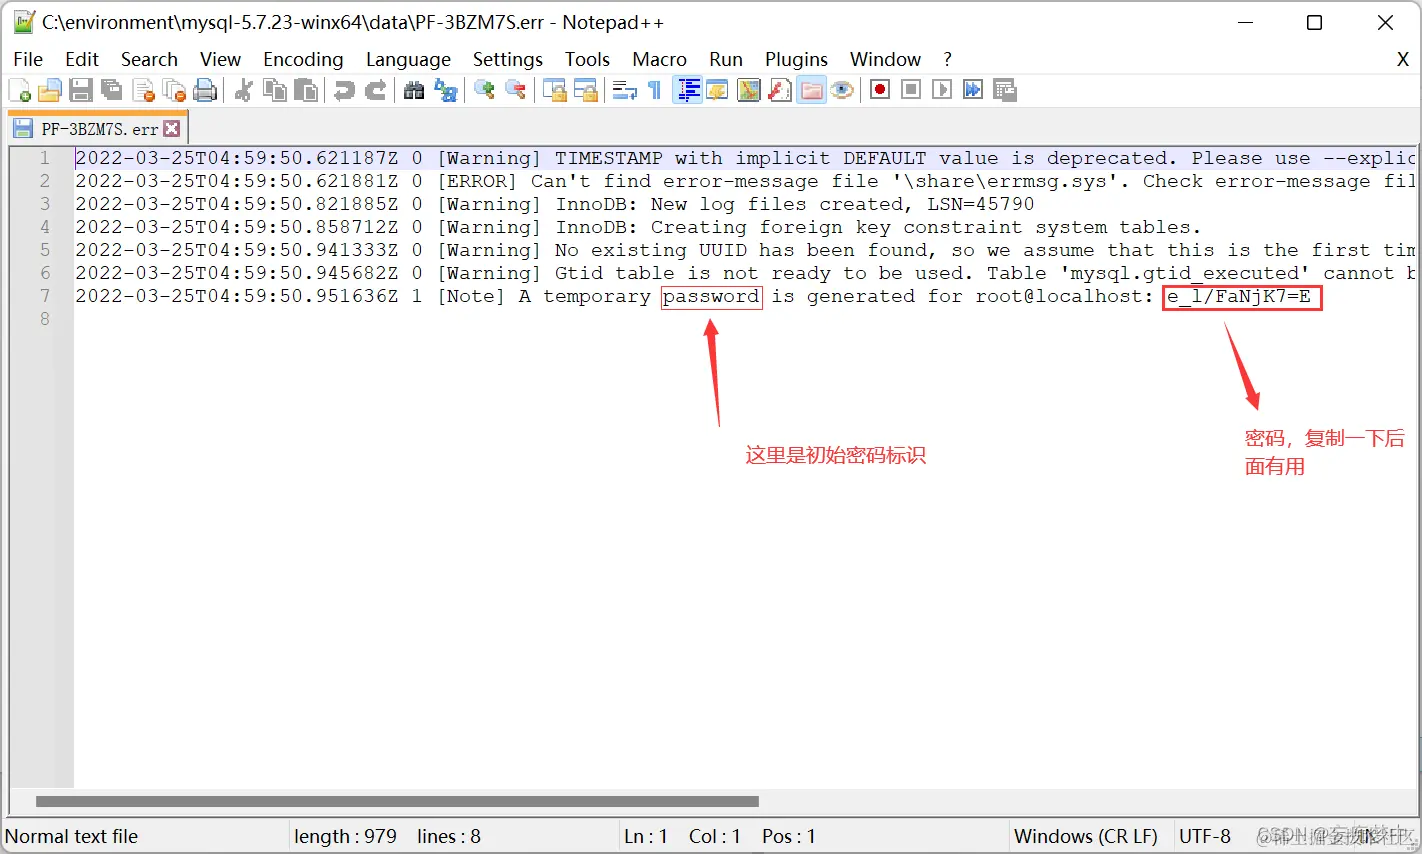Open the Macro menu
Image resolution: width=1422 pixels, height=854 pixels.
point(659,60)
